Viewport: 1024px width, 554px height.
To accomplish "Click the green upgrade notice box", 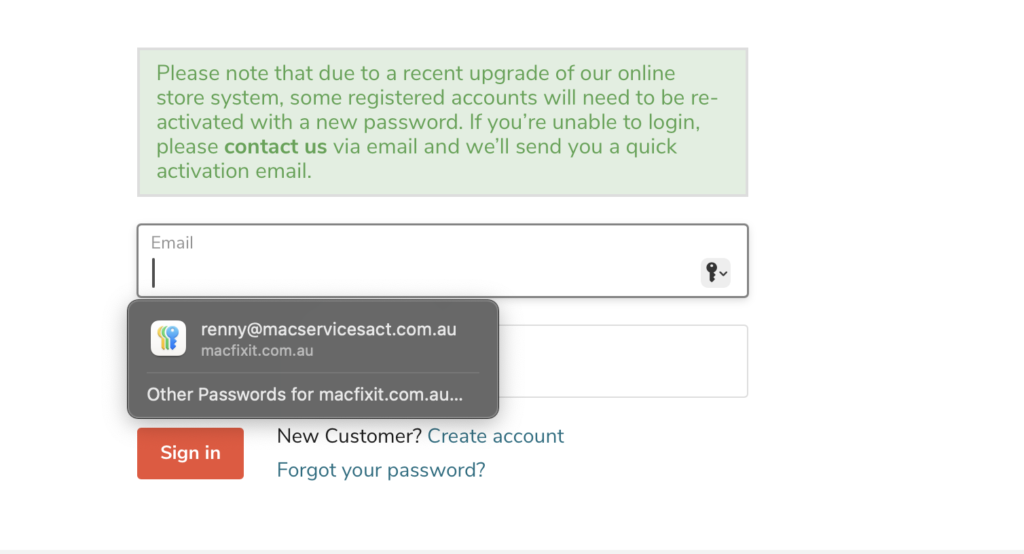I will [x=442, y=122].
